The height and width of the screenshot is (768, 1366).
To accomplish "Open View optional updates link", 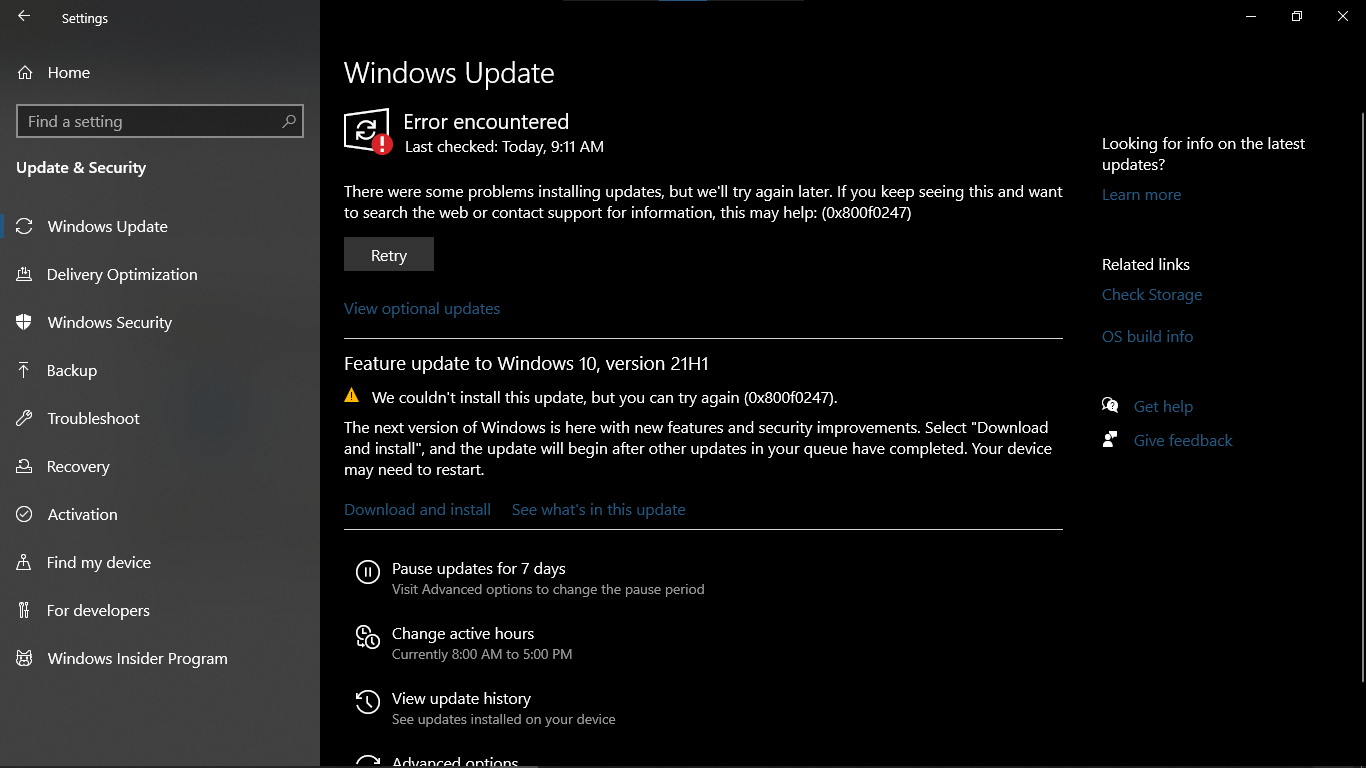I will click(x=422, y=308).
